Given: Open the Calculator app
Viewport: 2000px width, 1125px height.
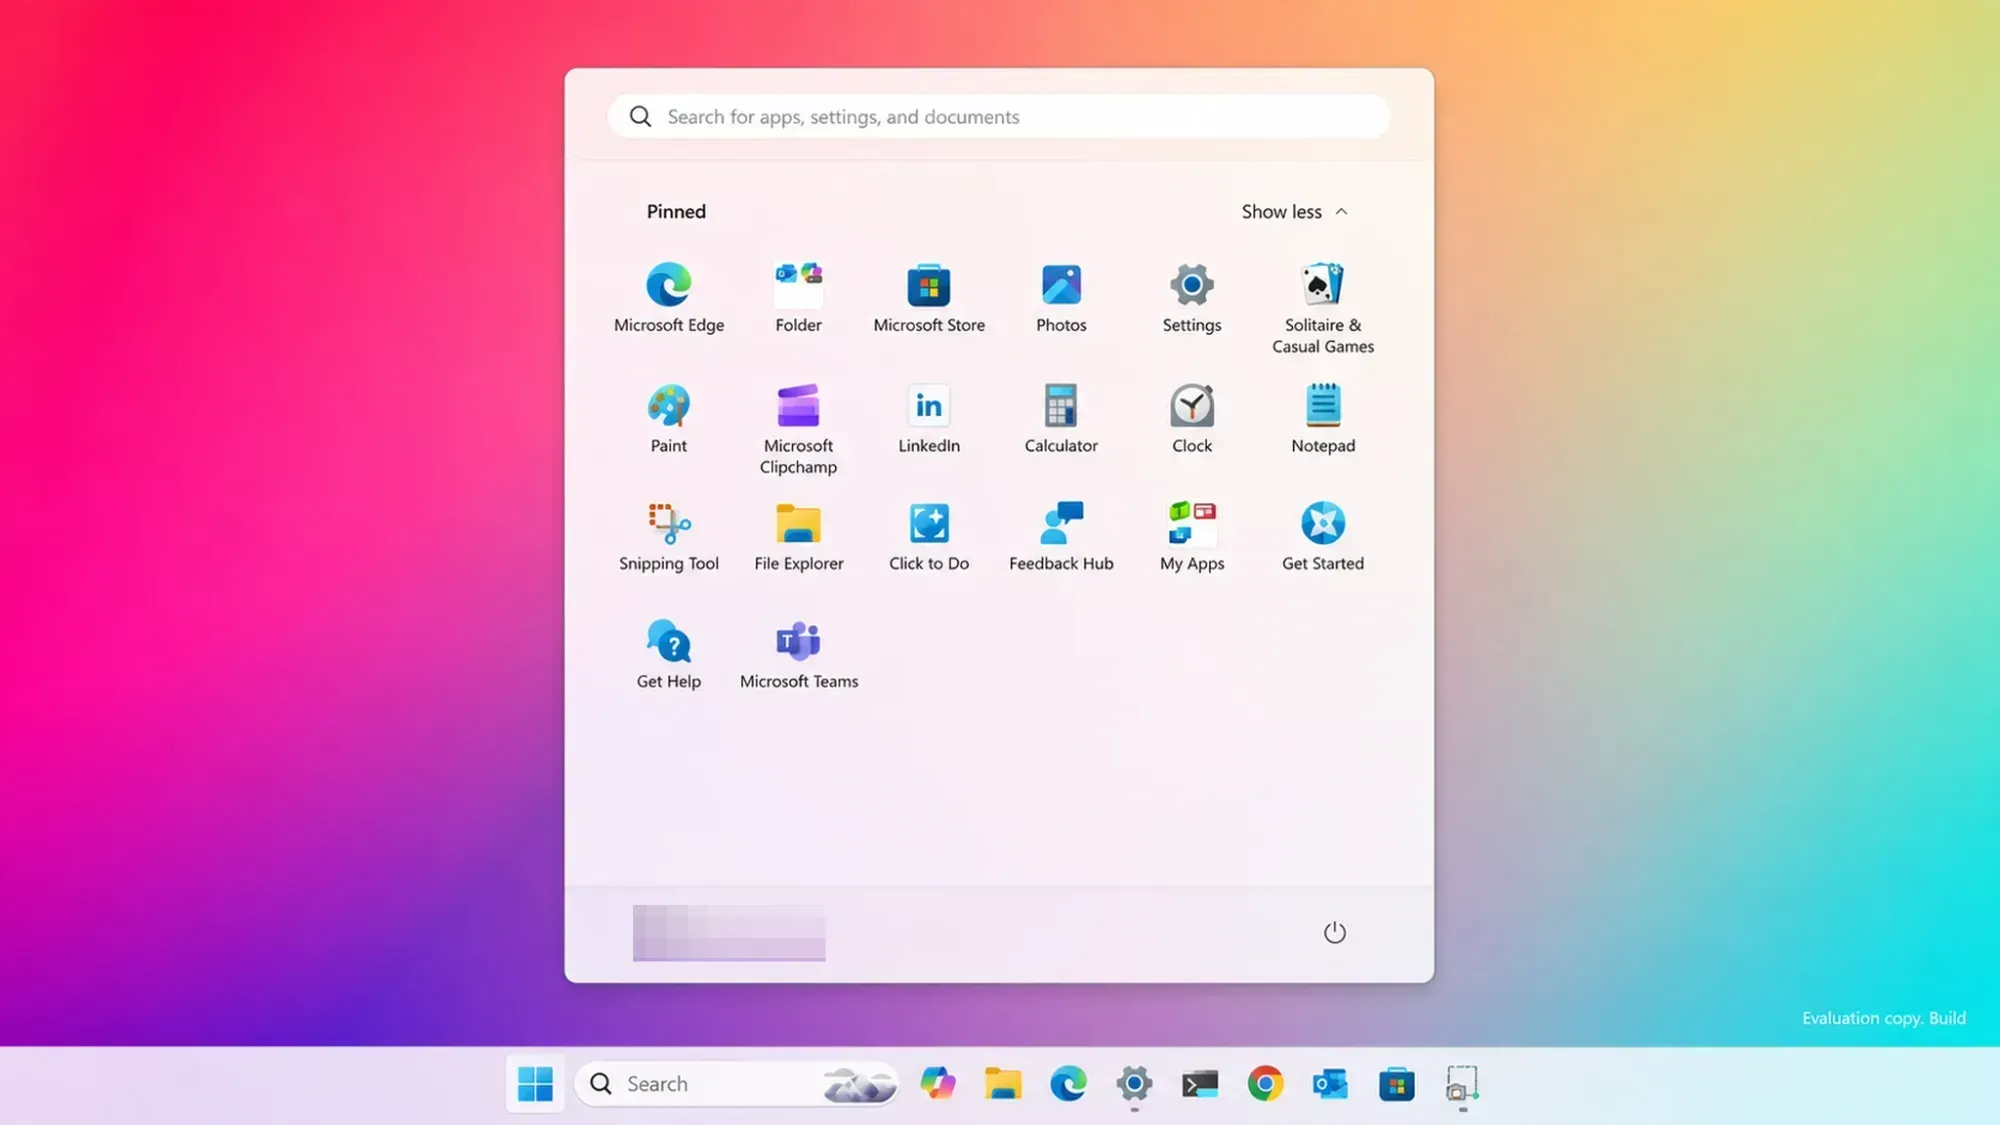Looking at the screenshot, I should [x=1061, y=418].
